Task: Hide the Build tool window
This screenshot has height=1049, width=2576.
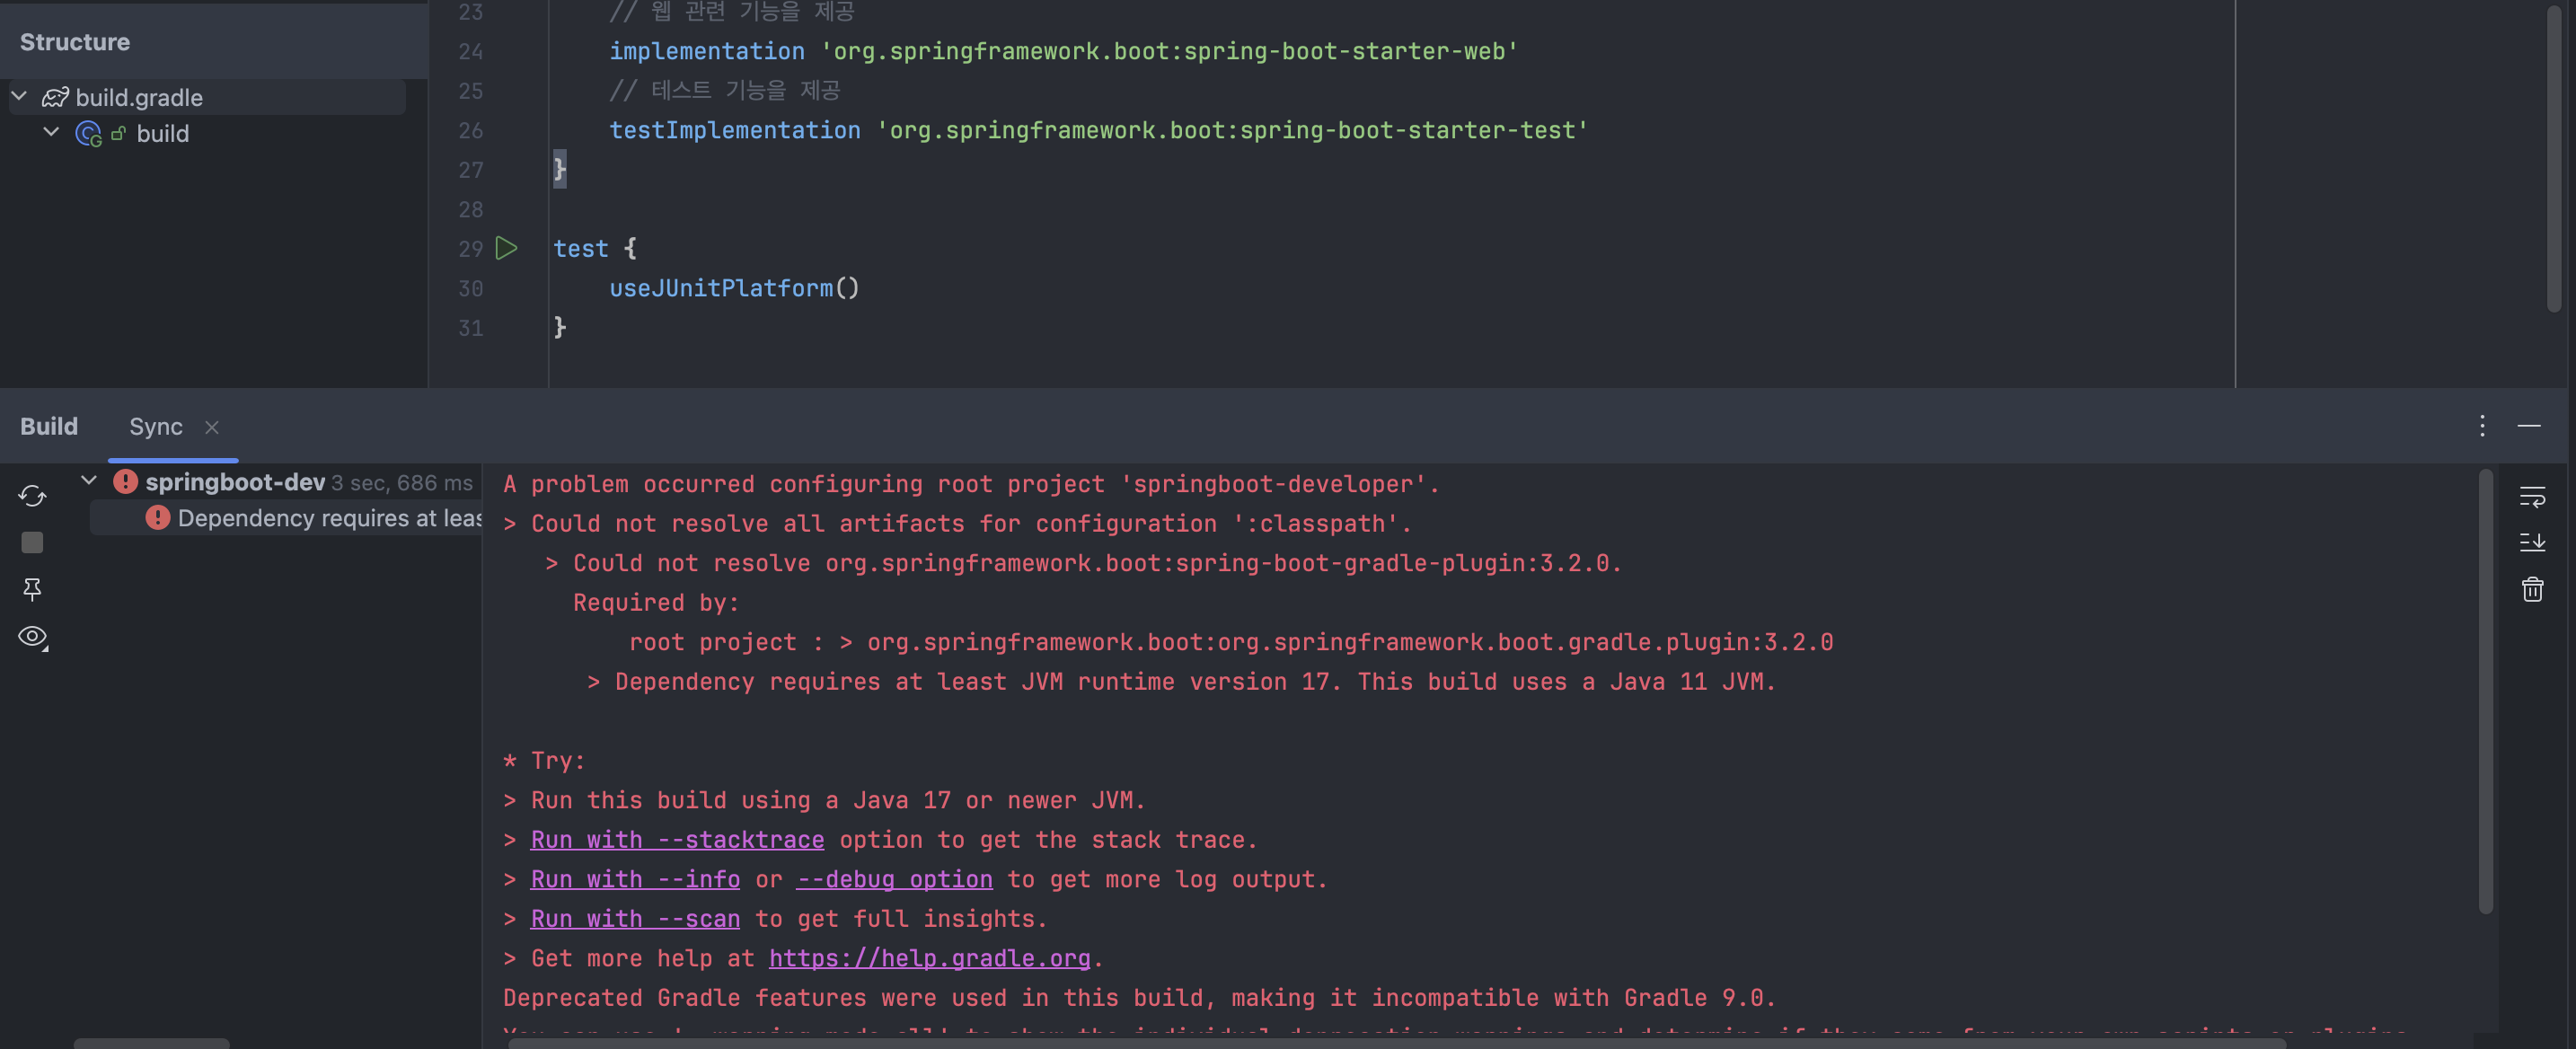Action: [2529, 426]
